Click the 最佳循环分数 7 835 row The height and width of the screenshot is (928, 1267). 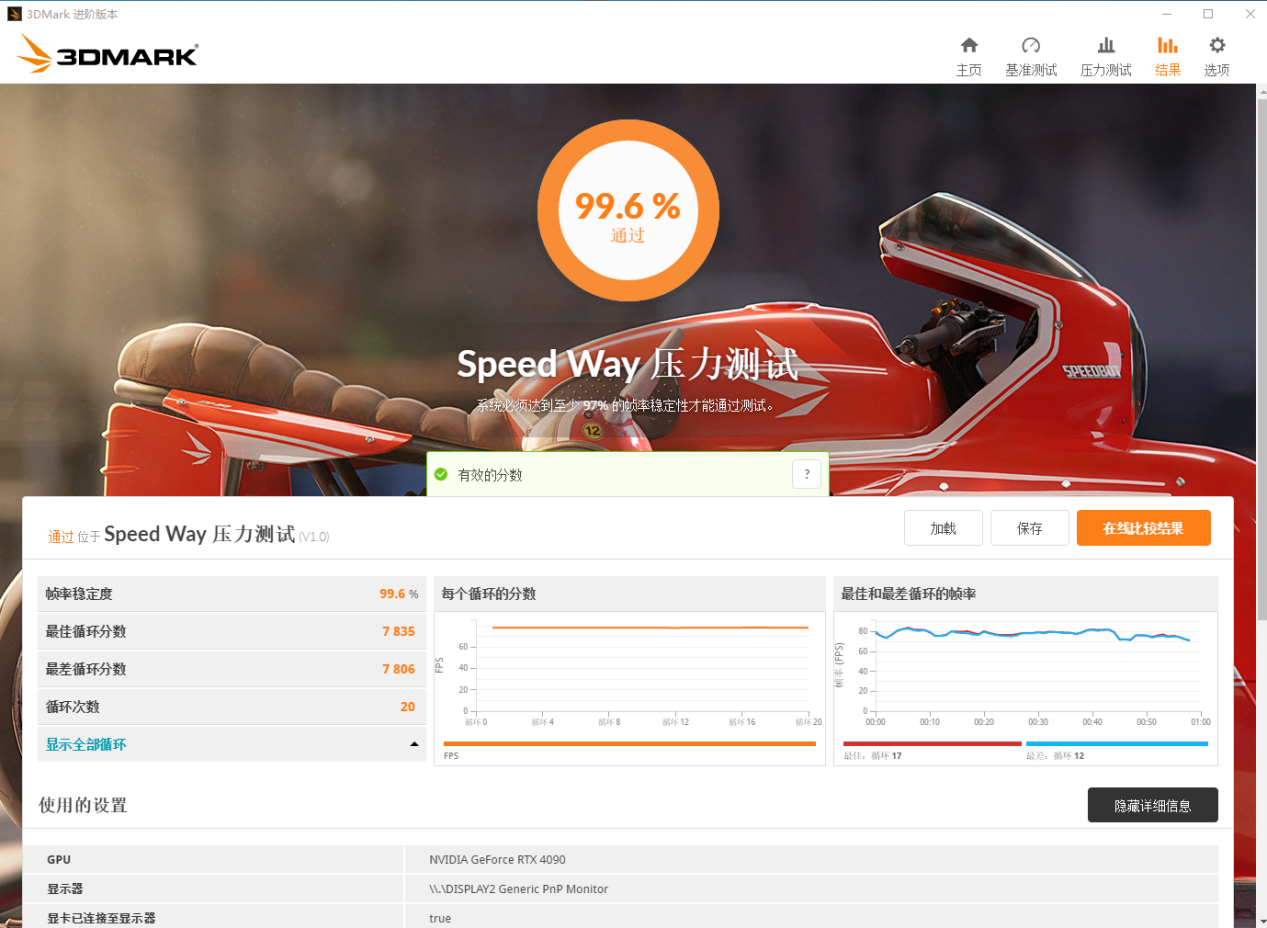[232, 631]
